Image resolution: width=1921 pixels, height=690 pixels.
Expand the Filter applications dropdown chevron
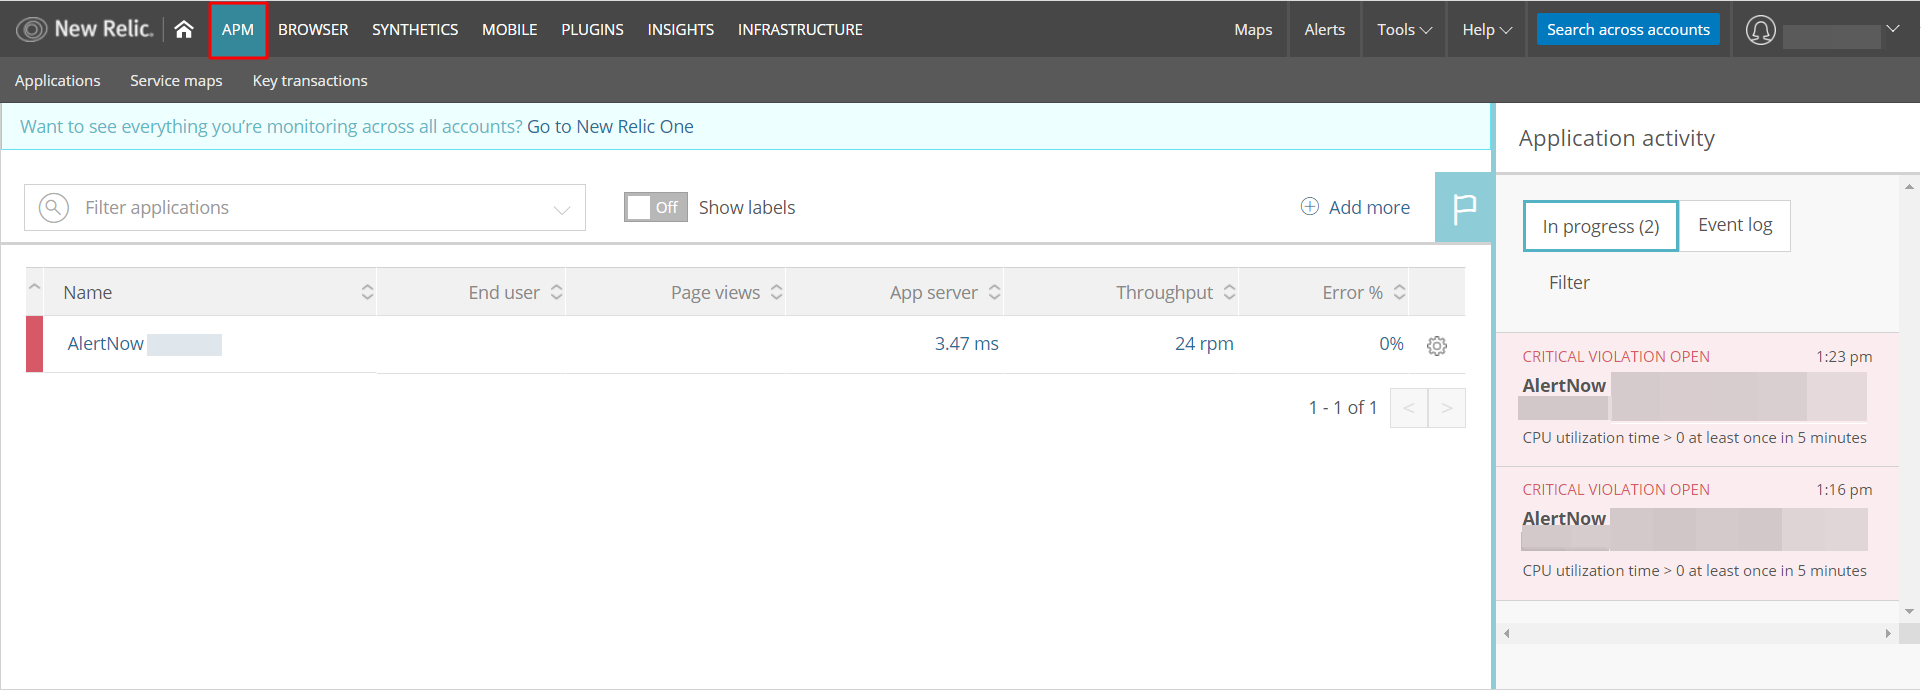(562, 209)
